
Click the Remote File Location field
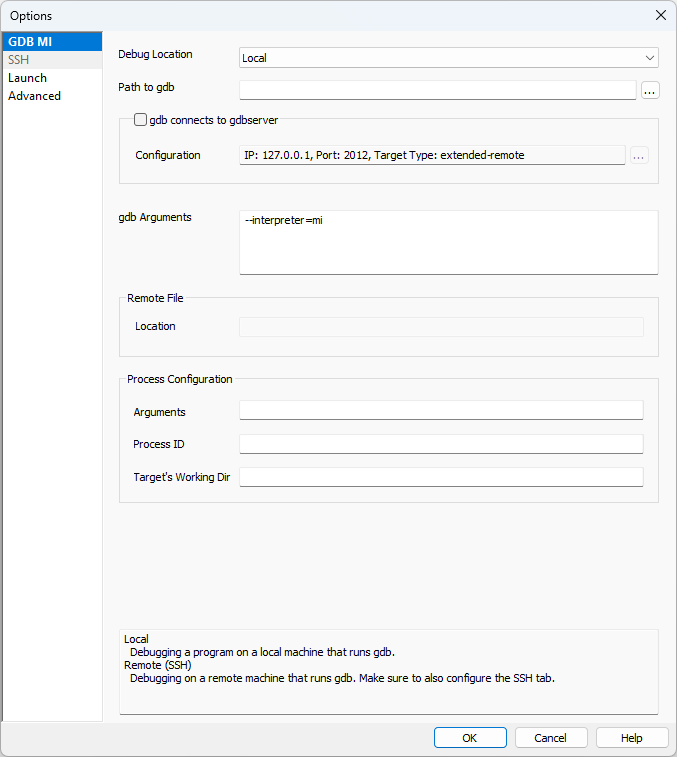pyautogui.click(x=441, y=327)
